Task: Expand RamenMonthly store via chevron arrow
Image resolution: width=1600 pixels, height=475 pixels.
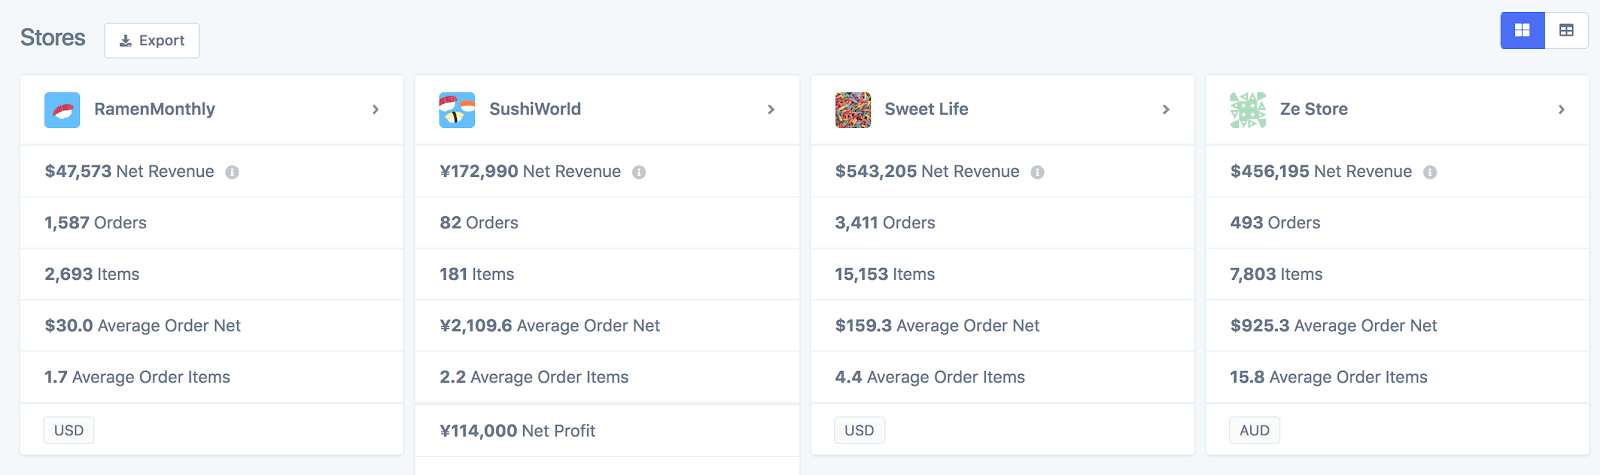Action: coord(376,110)
